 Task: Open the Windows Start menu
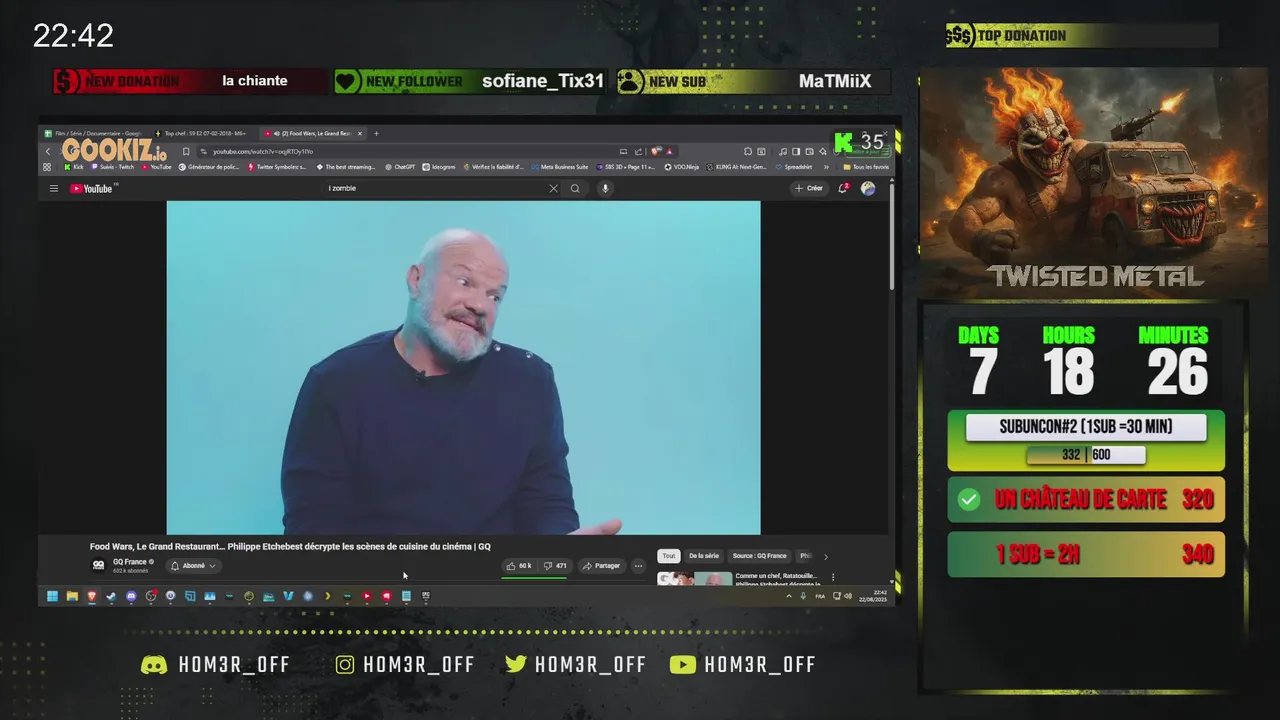pos(52,596)
